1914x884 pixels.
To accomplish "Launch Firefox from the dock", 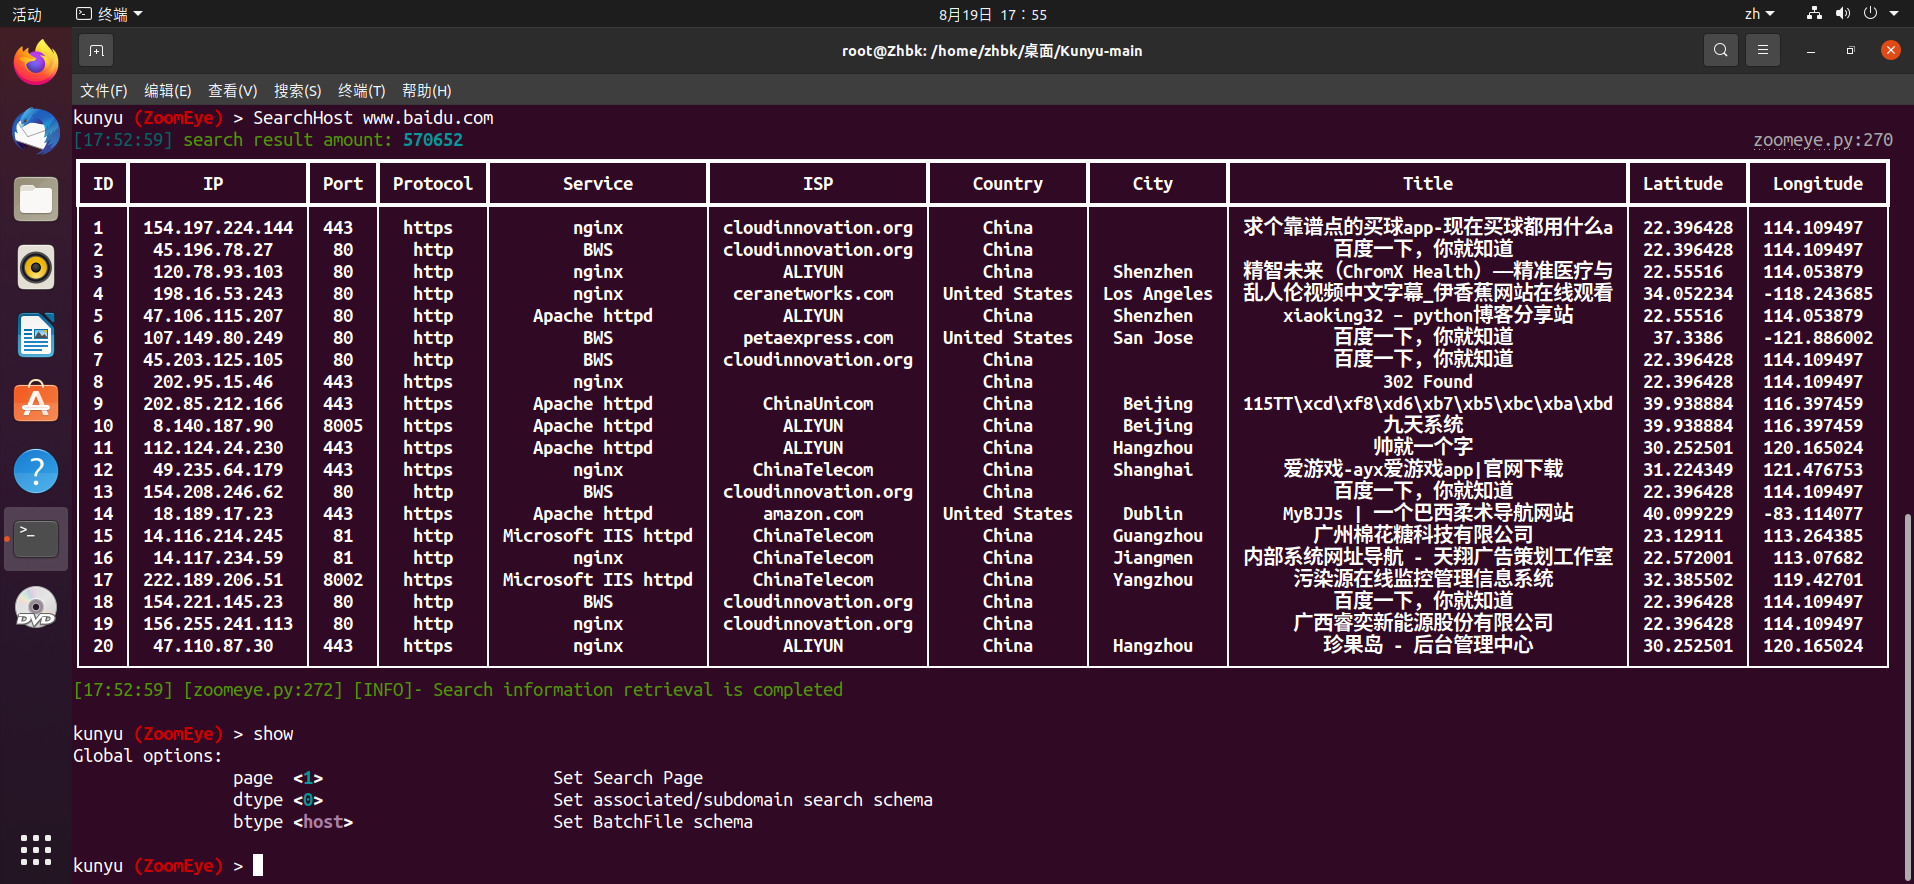I will pyautogui.click(x=36, y=63).
